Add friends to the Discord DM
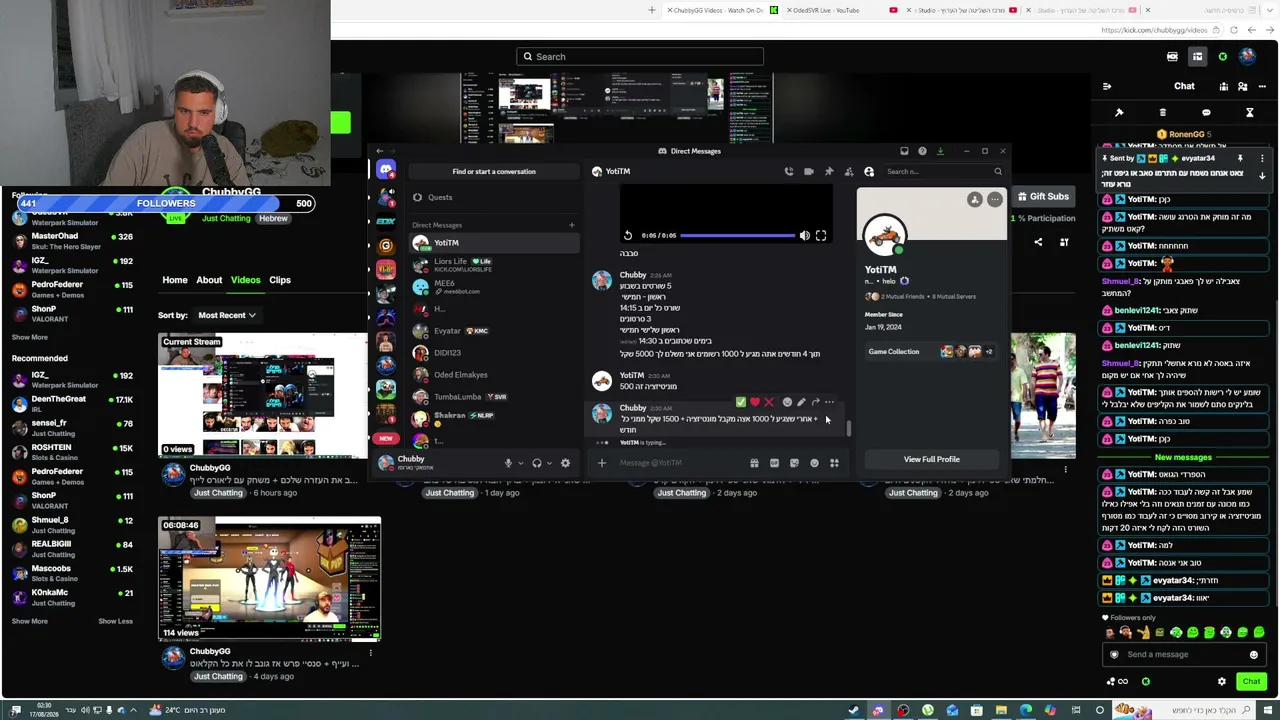 coord(849,172)
